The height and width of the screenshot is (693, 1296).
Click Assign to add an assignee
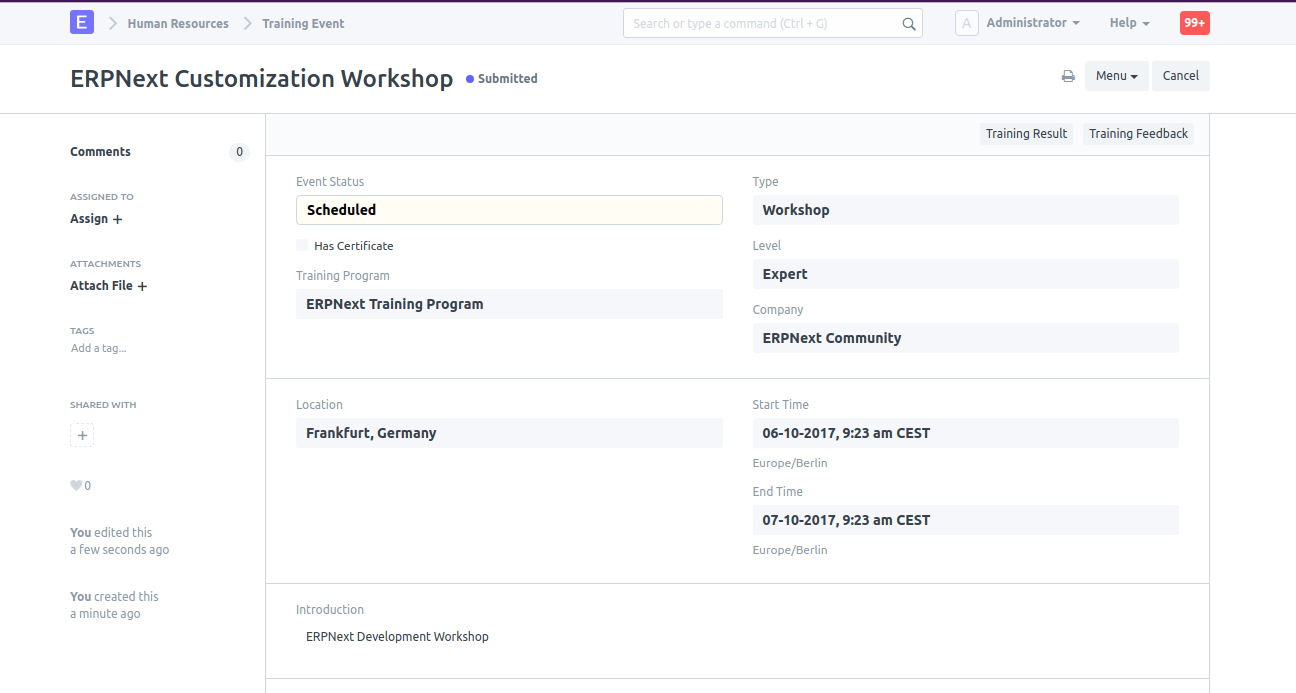(96, 219)
